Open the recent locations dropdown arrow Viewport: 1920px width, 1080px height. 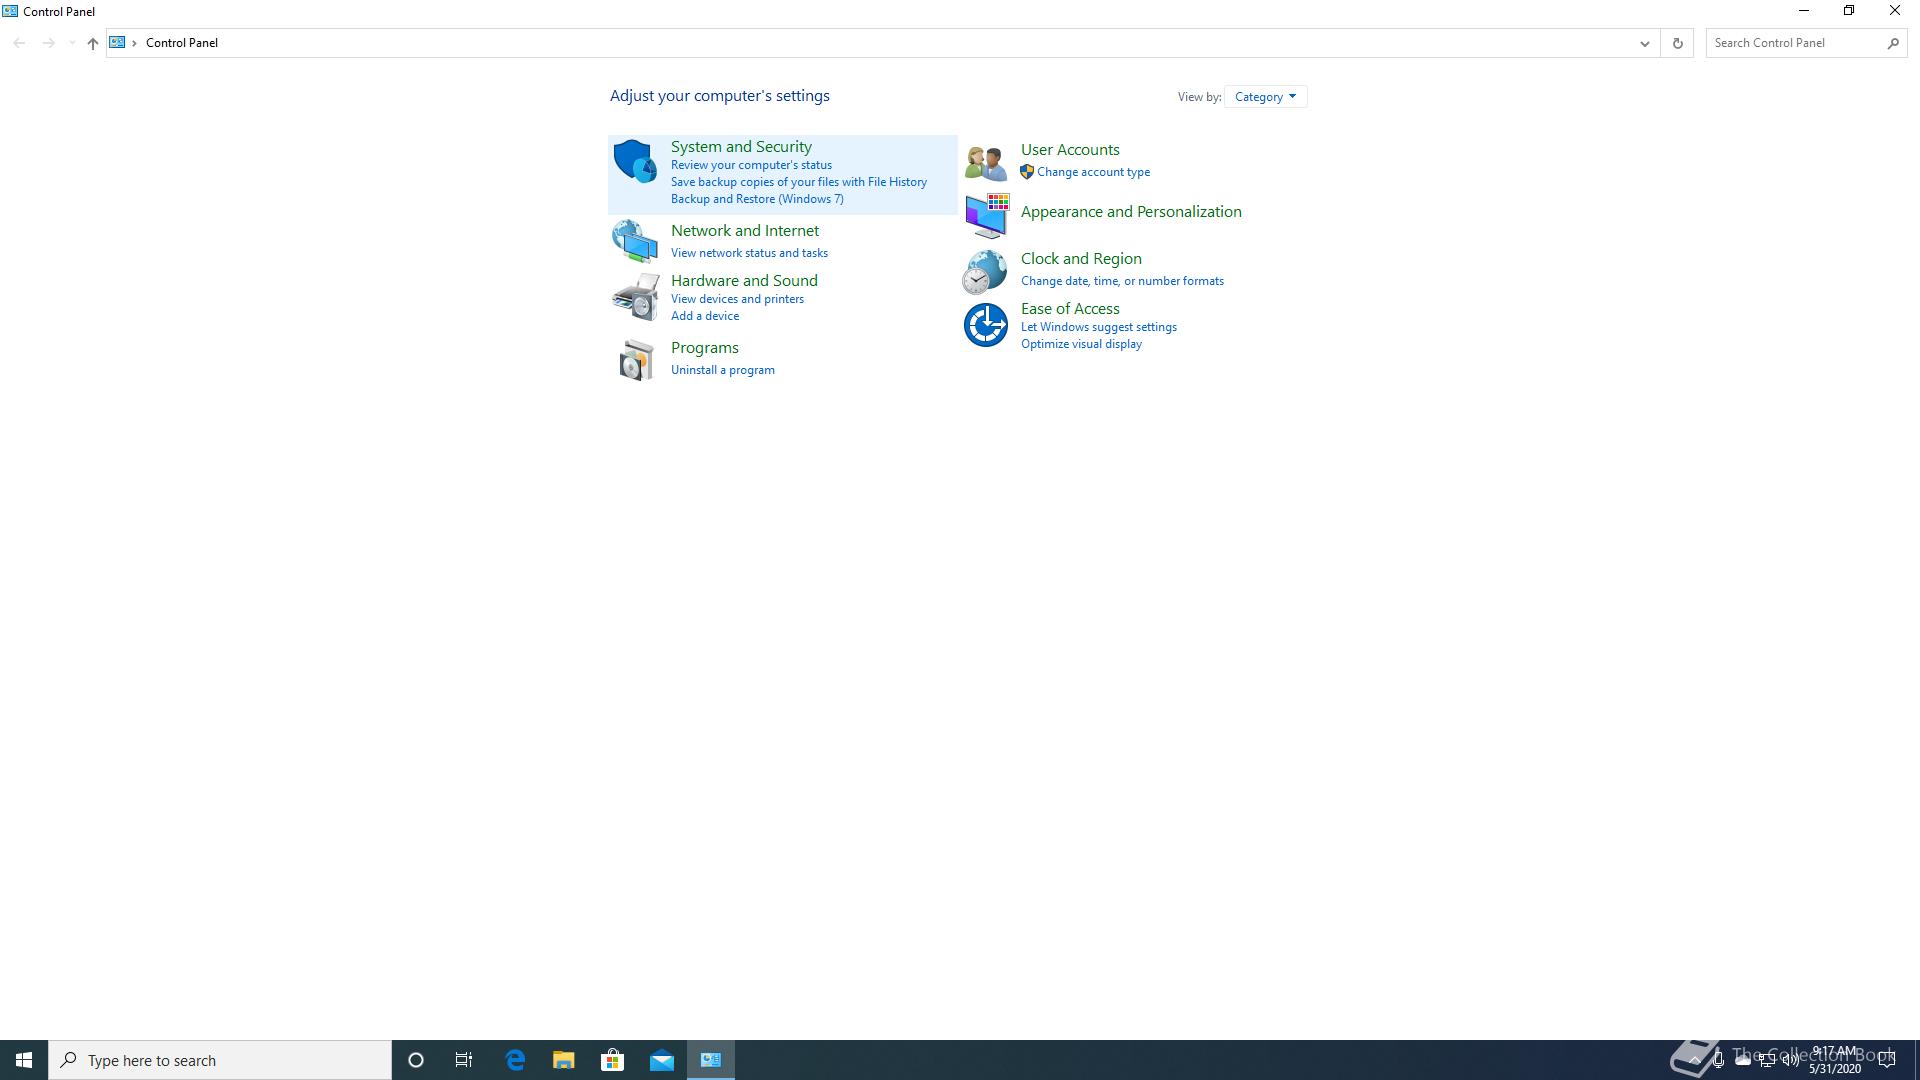tap(72, 43)
